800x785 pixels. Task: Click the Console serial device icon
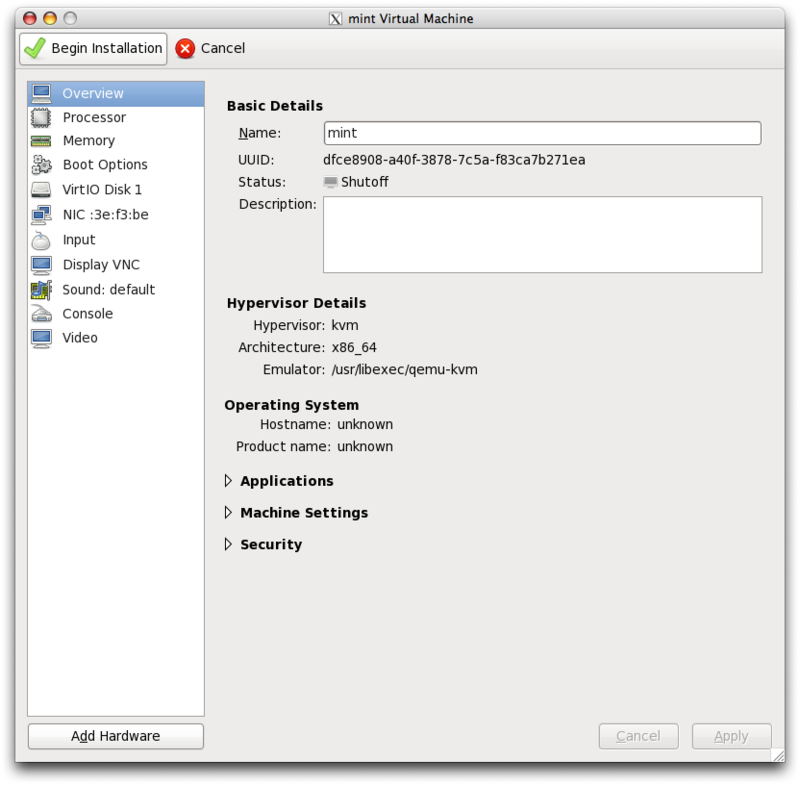coord(41,314)
